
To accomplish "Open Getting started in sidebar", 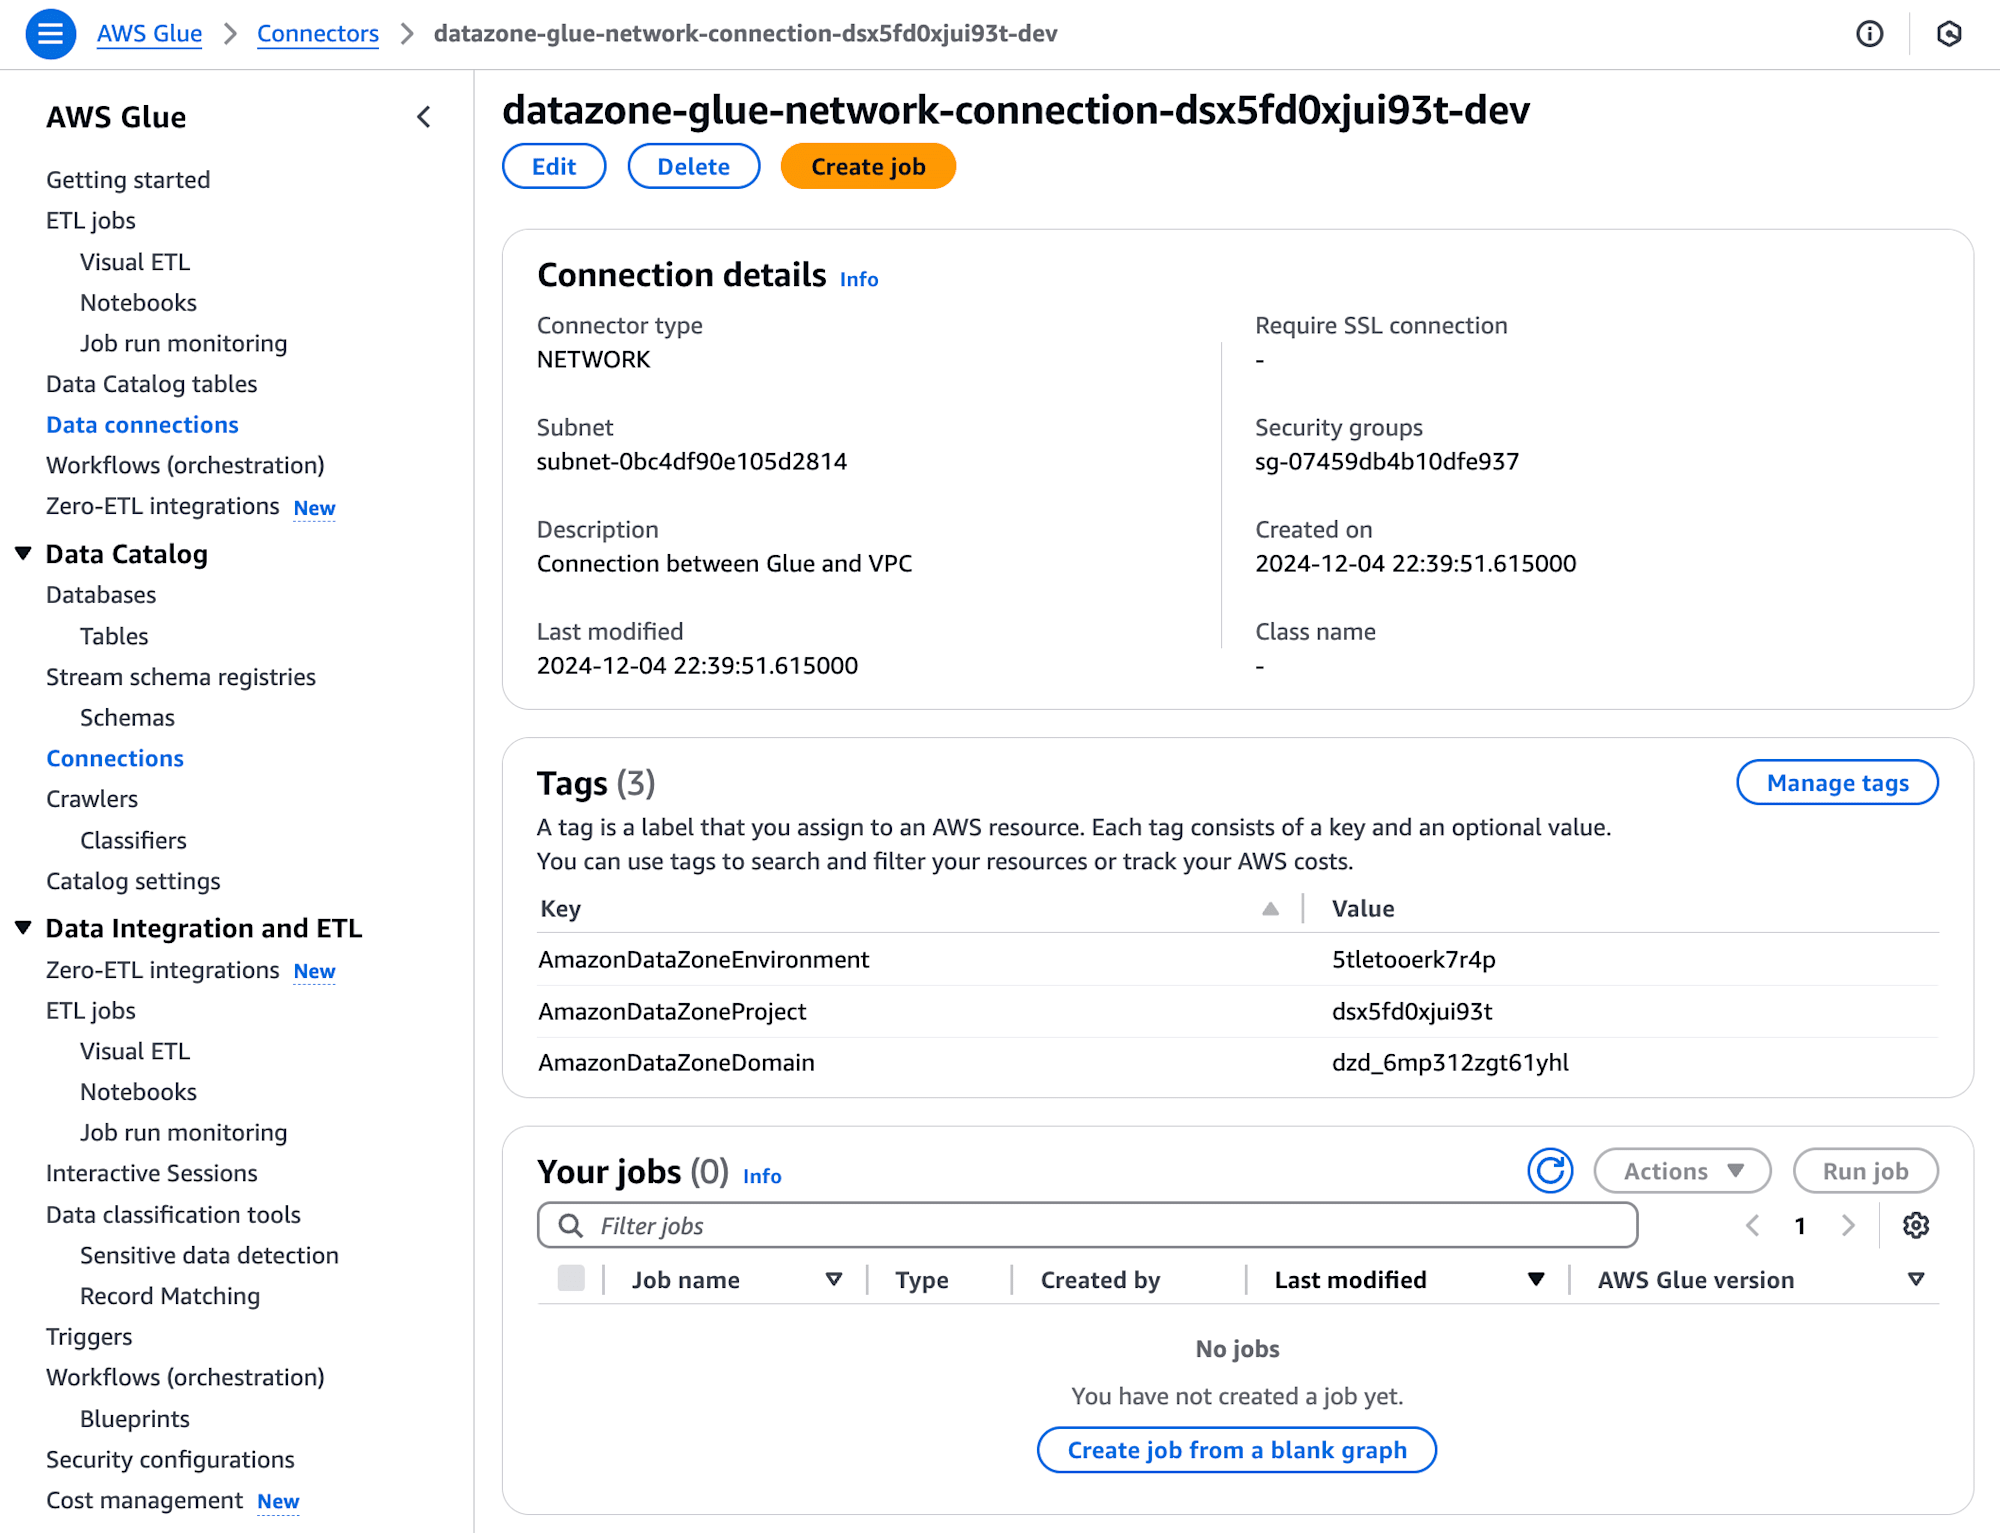I will coord(128,180).
